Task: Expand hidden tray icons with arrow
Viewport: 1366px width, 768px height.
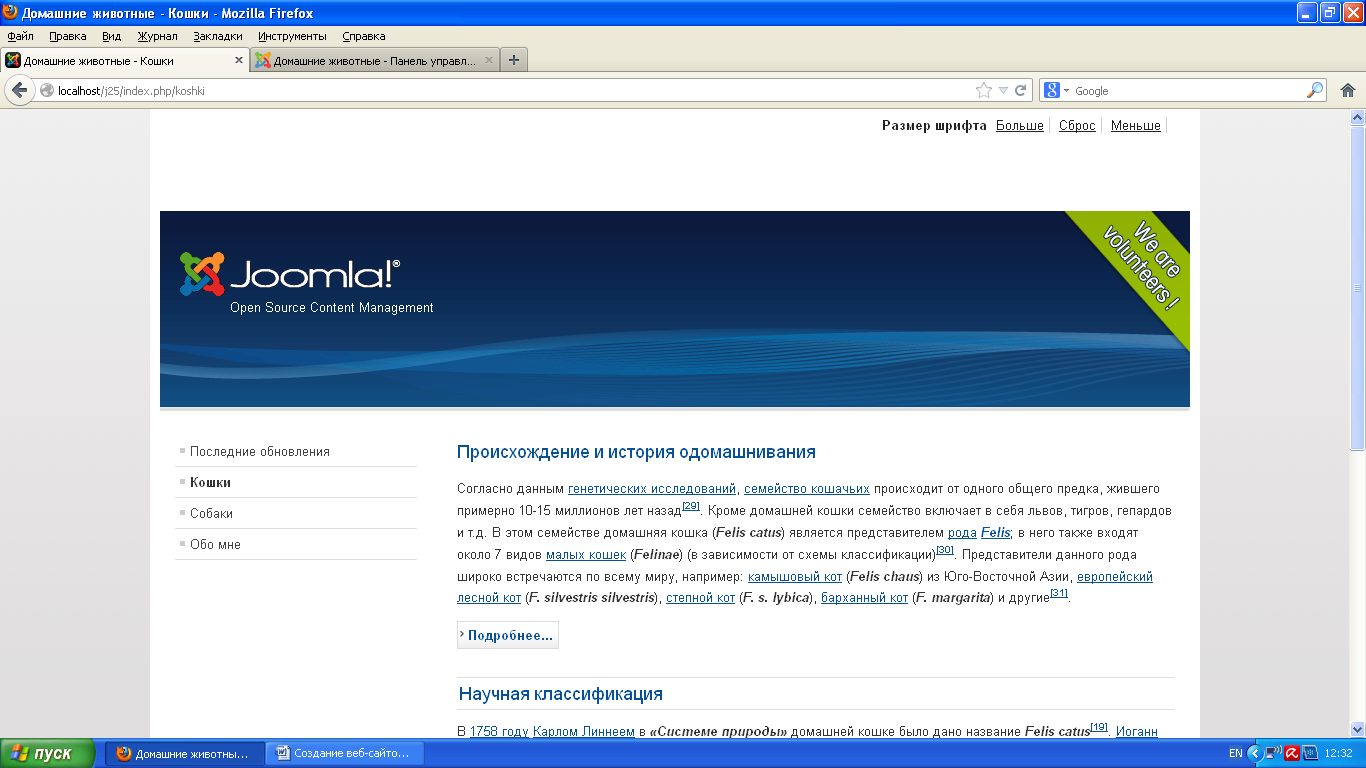Action: tap(1254, 753)
